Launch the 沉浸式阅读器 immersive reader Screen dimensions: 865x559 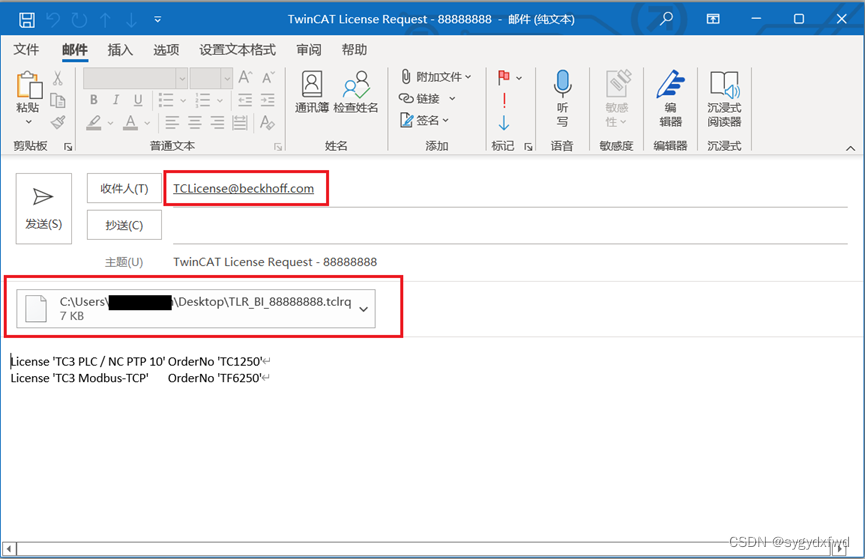pos(725,98)
